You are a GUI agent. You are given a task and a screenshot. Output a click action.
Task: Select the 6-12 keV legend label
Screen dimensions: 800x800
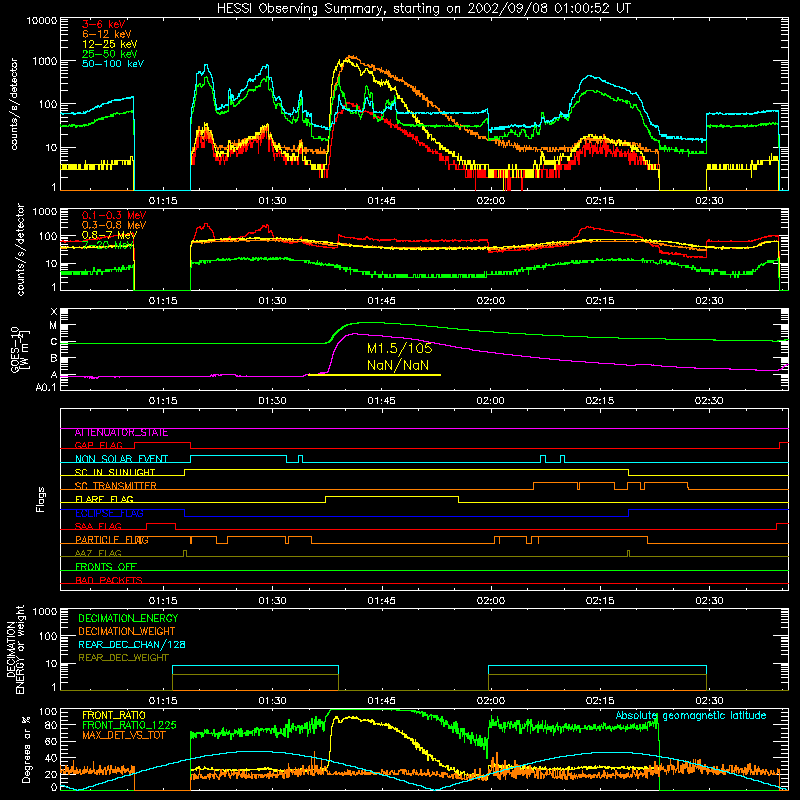pyautogui.click(x=107, y=34)
